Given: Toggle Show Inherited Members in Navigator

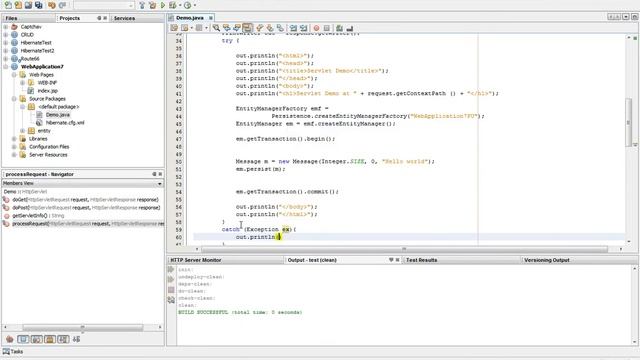Looking at the screenshot, I should [x=10, y=339].
